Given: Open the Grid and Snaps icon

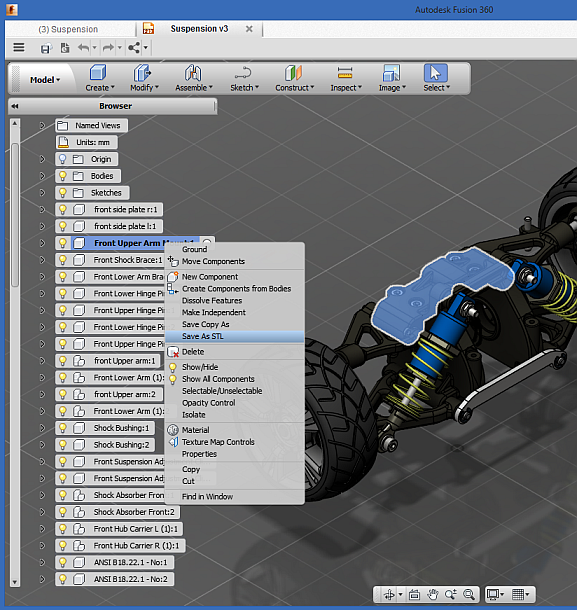Looking at the screenshot, I should point(518,594).
